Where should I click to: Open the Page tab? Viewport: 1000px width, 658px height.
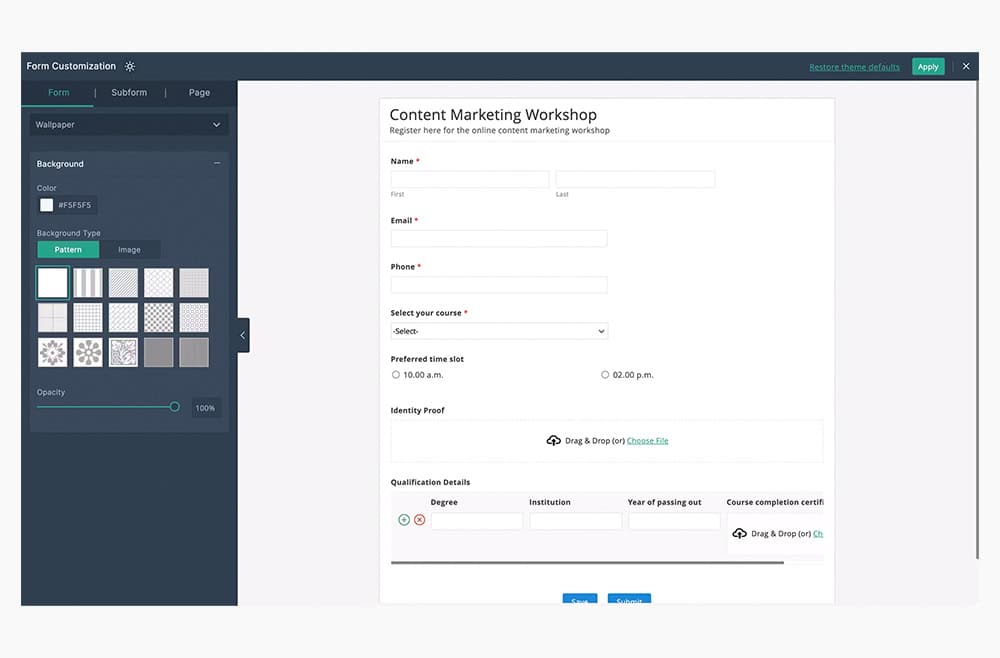coord(199,92)
